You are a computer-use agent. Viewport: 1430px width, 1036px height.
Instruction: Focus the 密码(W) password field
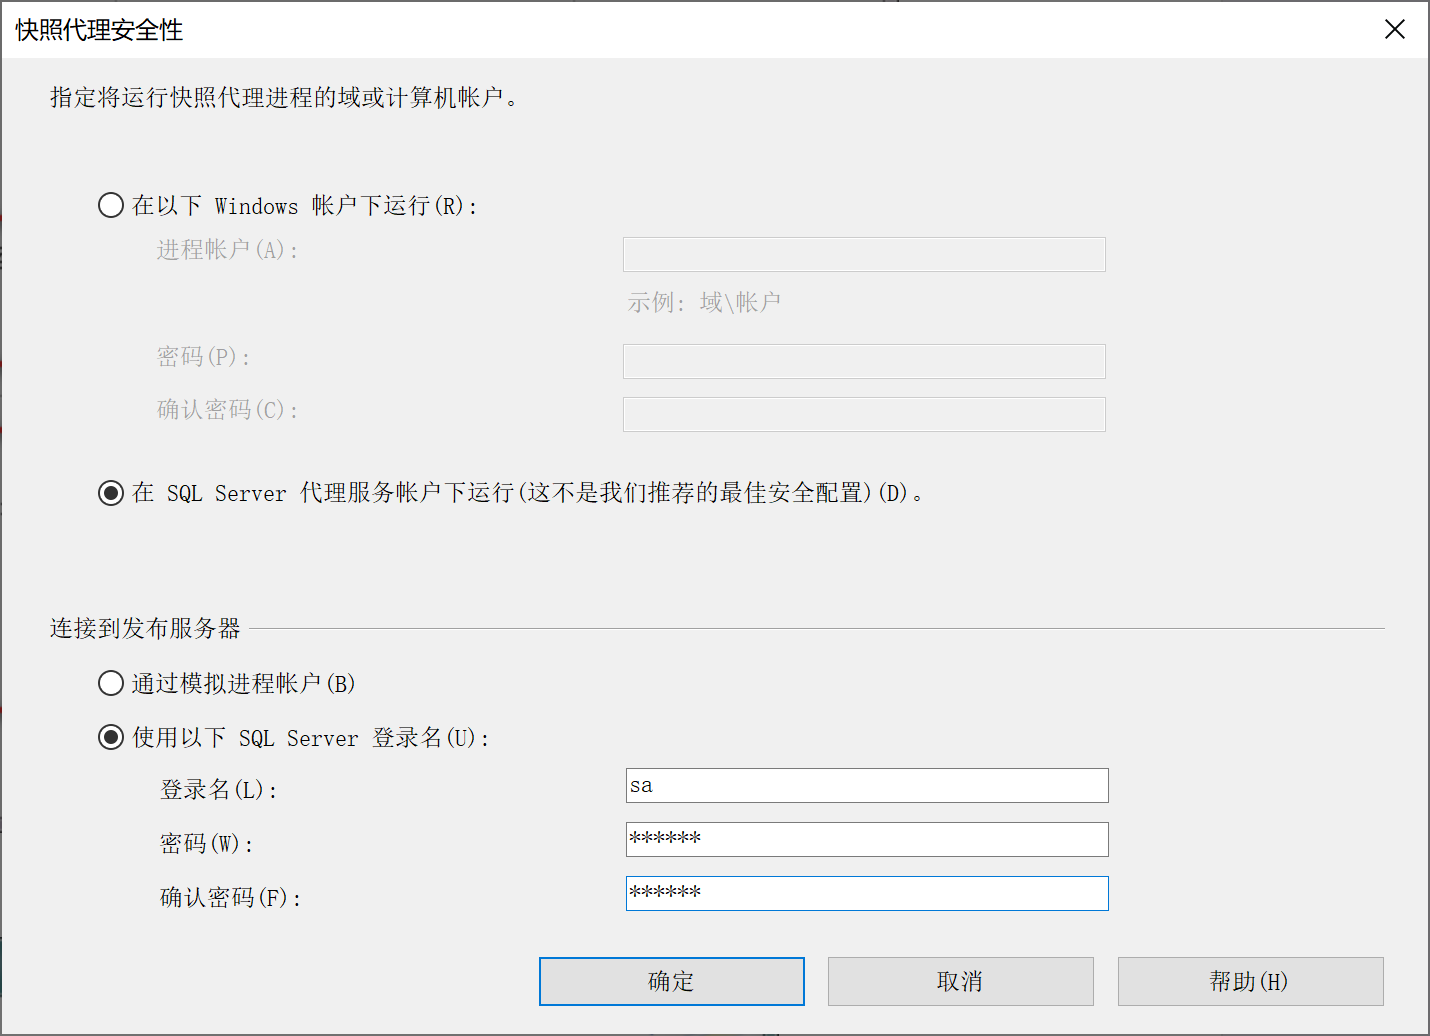tap(867, 840)
